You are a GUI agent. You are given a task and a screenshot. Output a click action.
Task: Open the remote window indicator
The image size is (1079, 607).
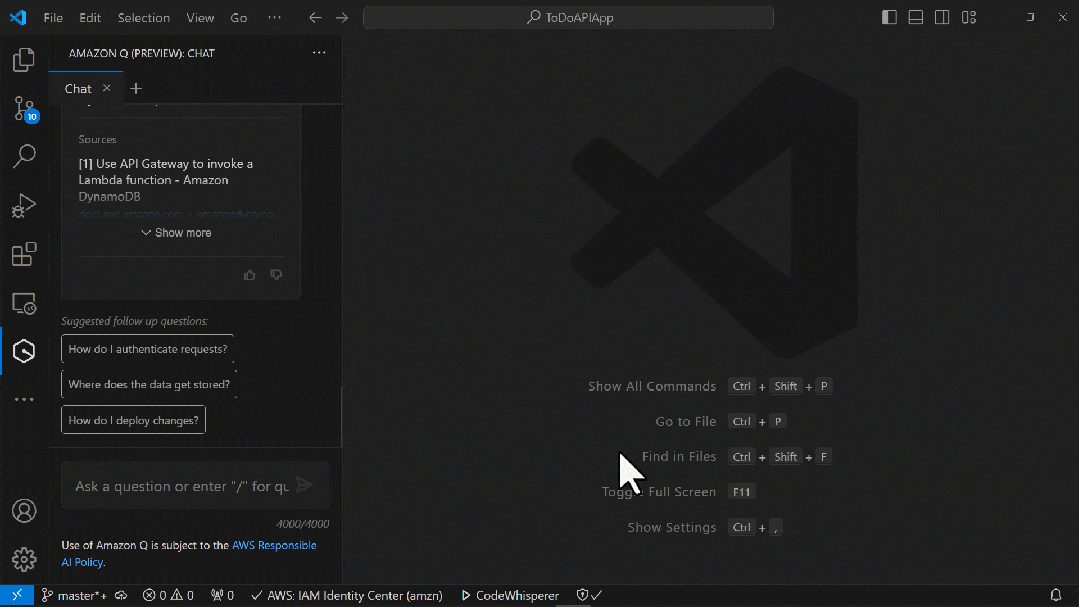click(x=17, y=595)
